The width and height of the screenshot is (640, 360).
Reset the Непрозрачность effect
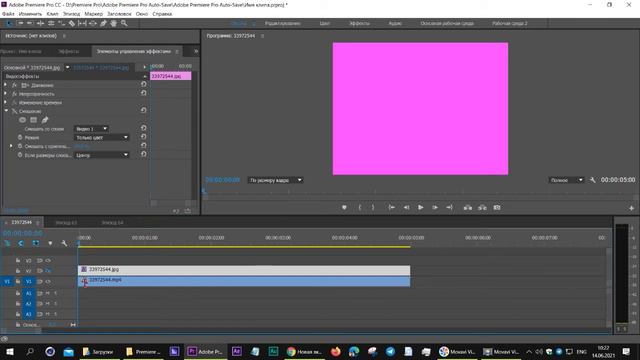(x=144, y=93)
